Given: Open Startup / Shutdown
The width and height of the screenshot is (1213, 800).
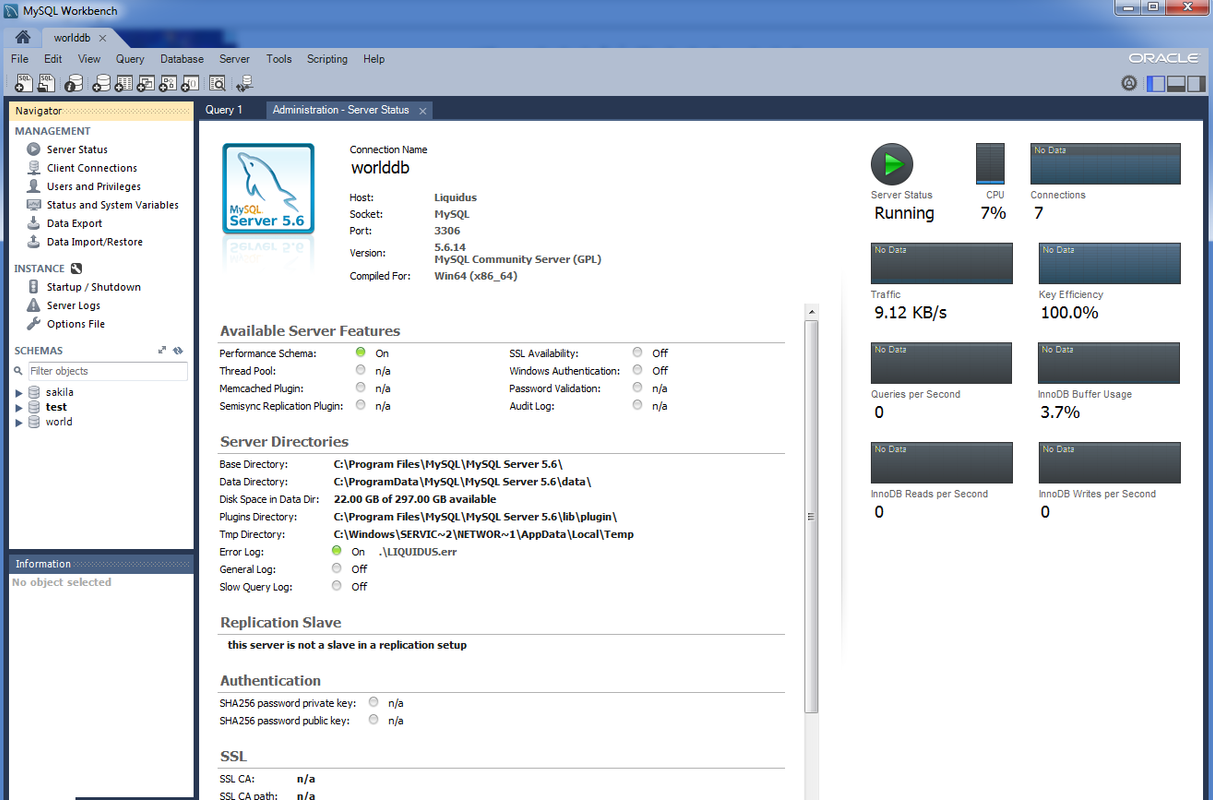Looking at the screenshot, I should (x=94, y=287).
